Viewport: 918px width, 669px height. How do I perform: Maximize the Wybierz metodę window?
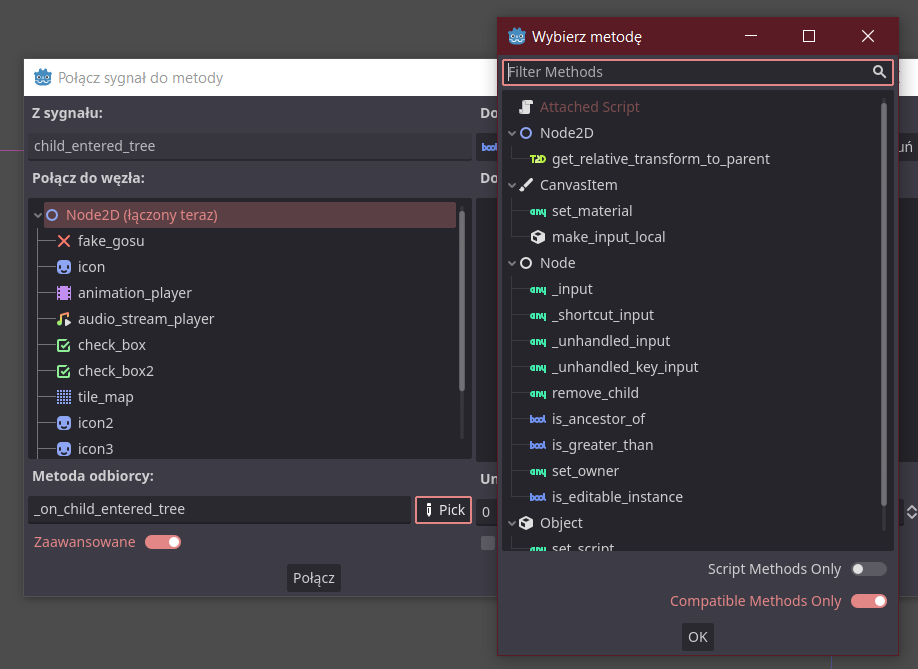809,36
